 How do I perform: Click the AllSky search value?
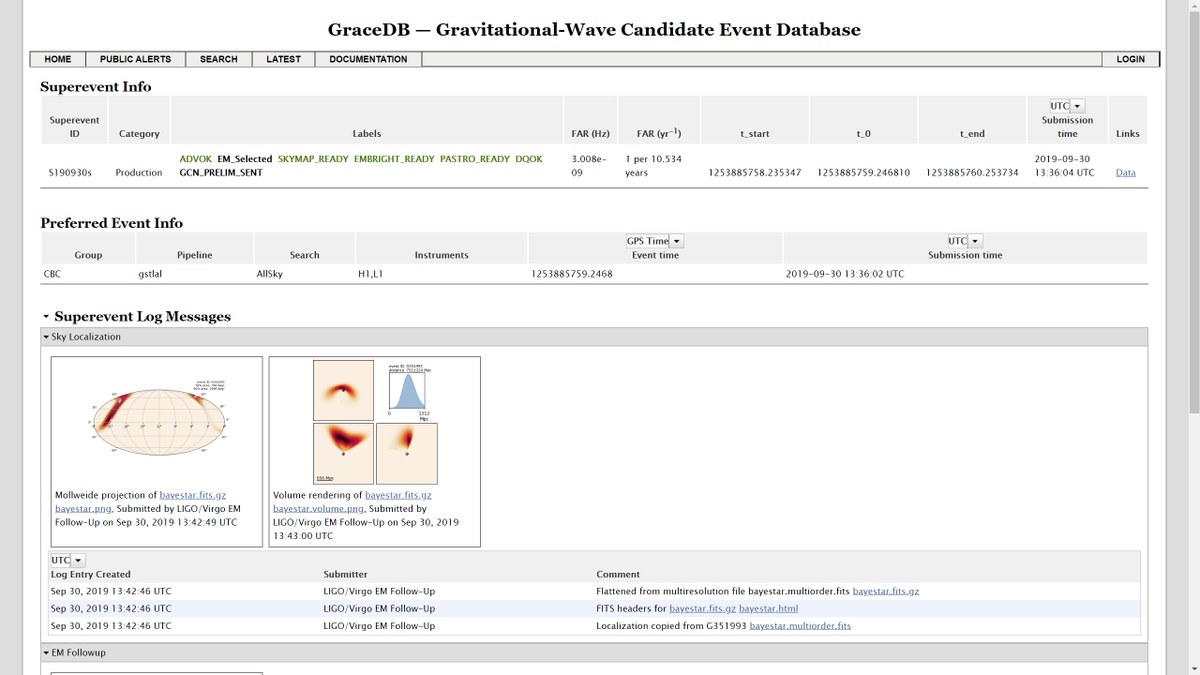tap(270, 273)
